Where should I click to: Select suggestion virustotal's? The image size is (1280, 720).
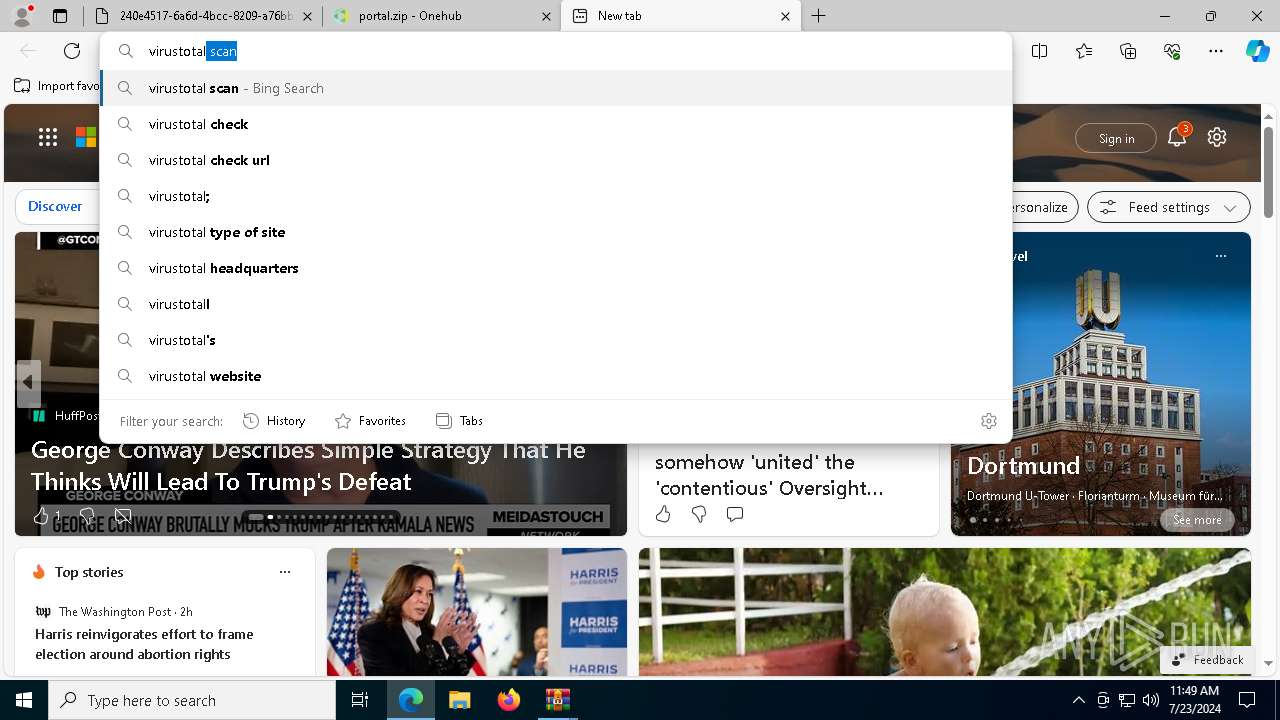(x=556, y=340)
